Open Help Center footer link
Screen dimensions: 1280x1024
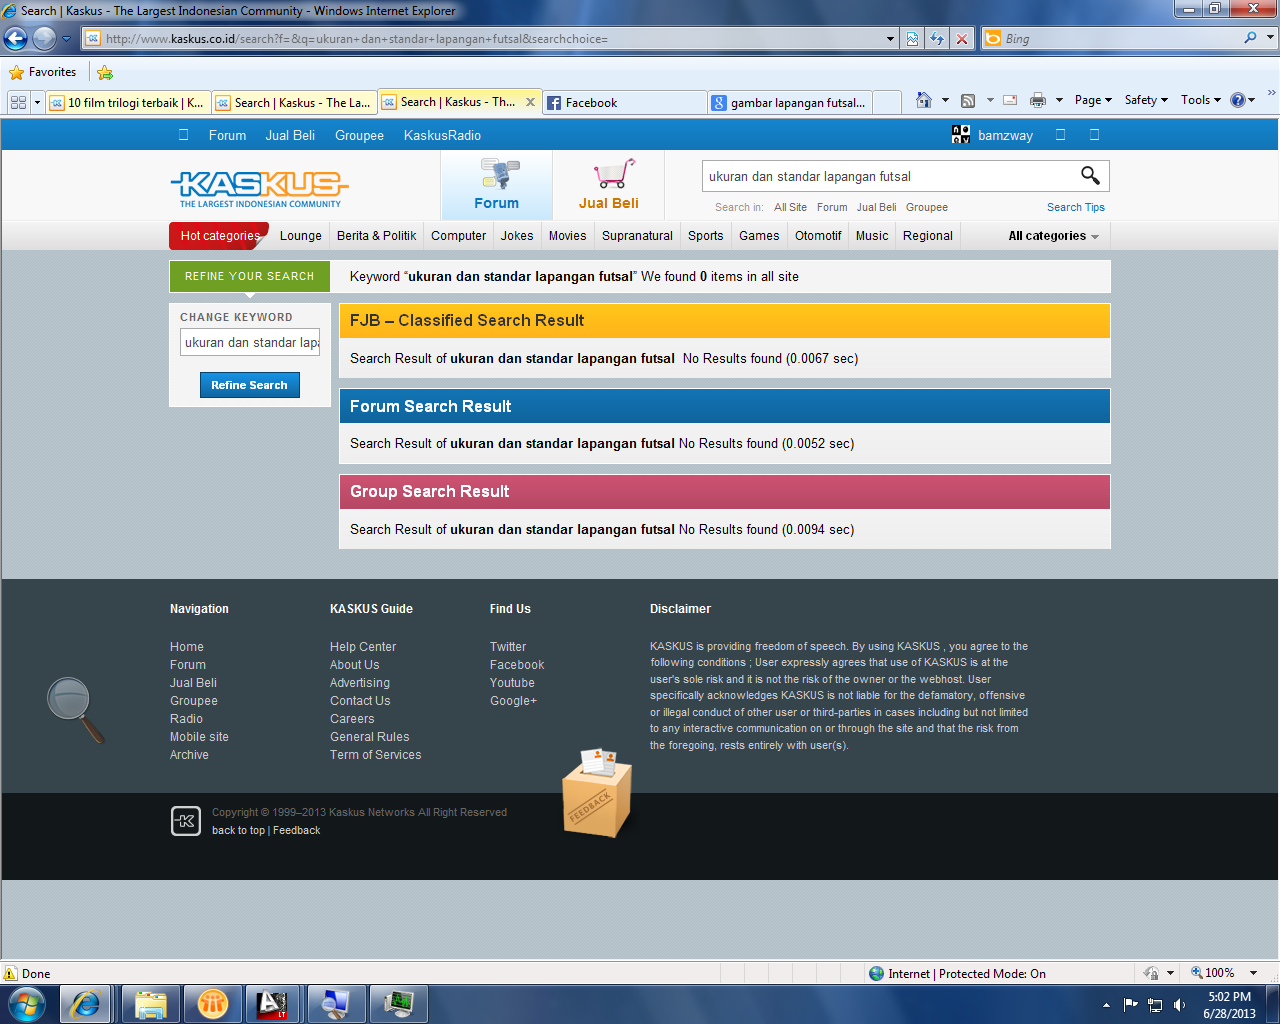(363, 647)
